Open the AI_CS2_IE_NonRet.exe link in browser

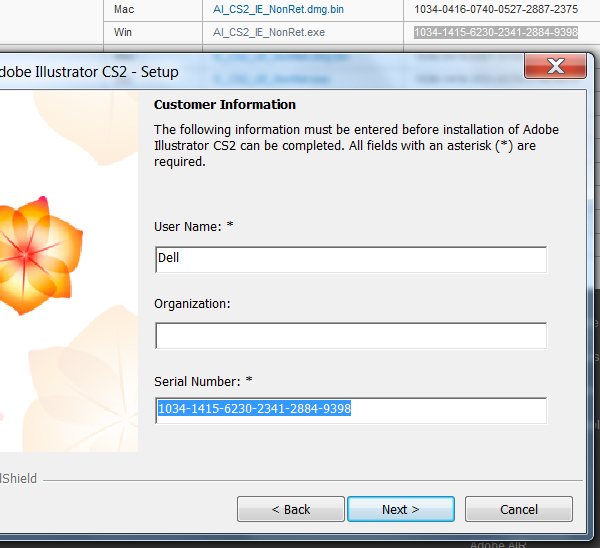269,32
